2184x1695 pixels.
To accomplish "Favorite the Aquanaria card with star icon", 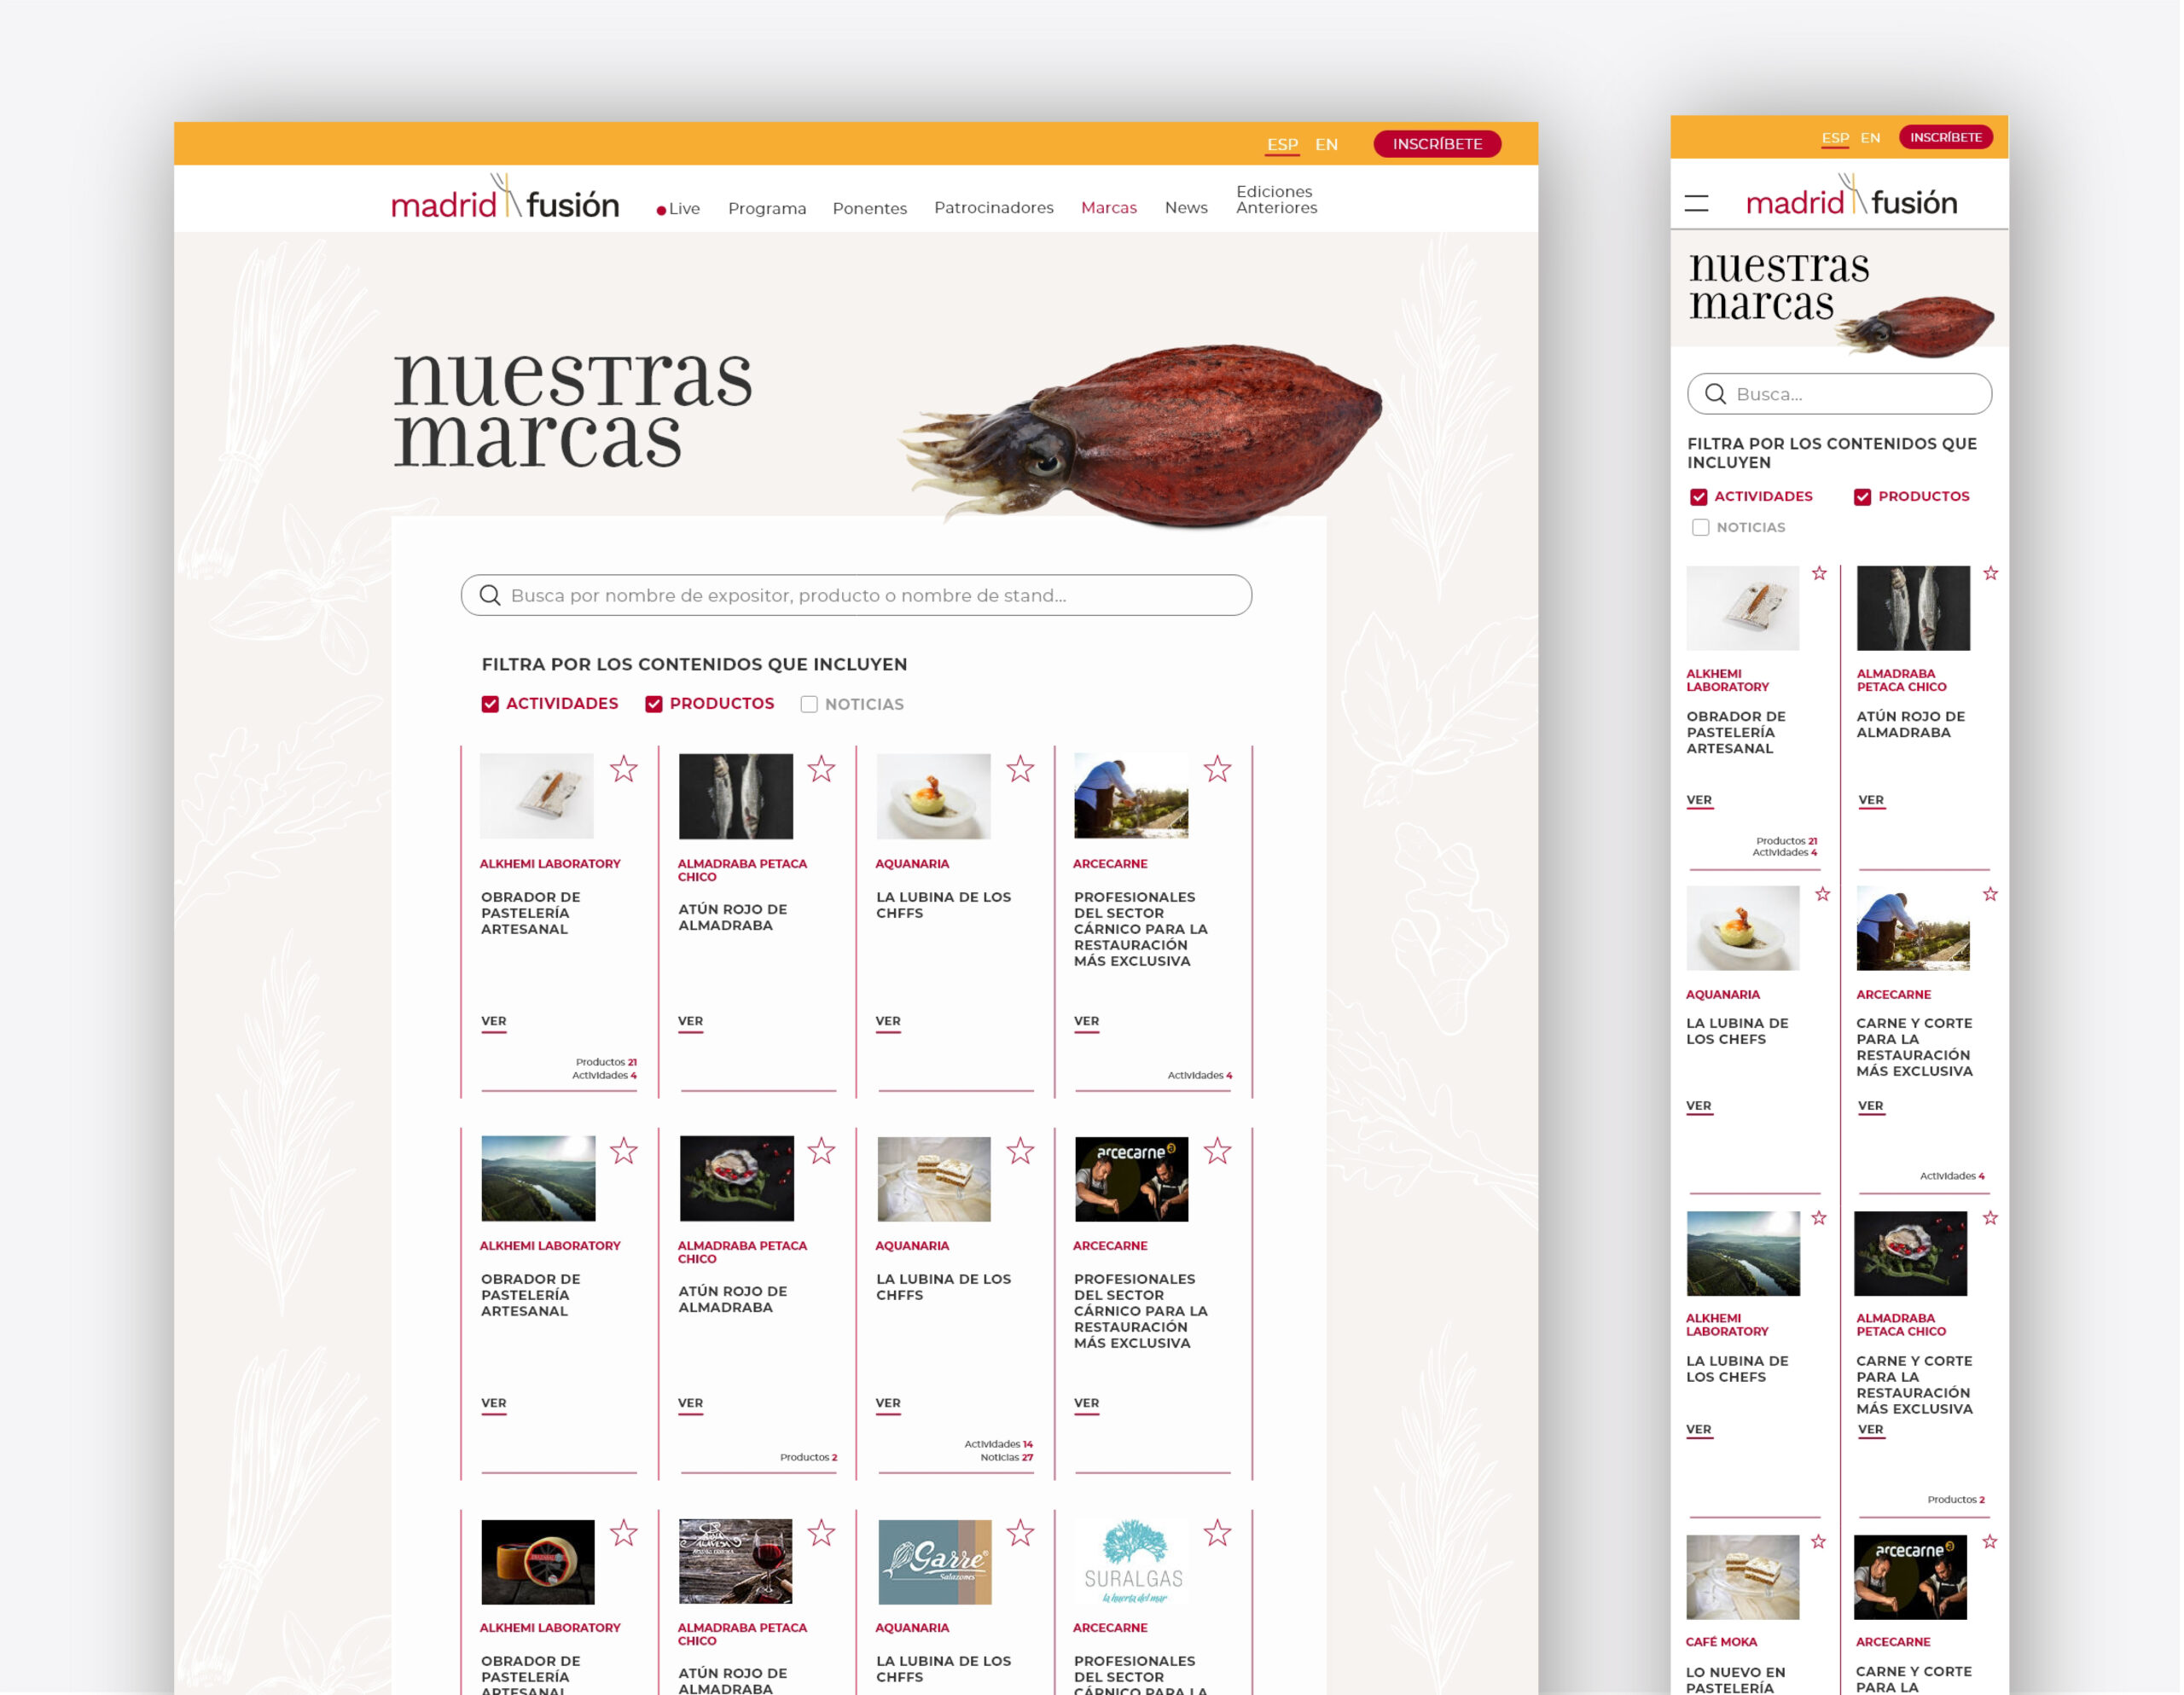I will pyautogui.click(x=1019, y=769).
